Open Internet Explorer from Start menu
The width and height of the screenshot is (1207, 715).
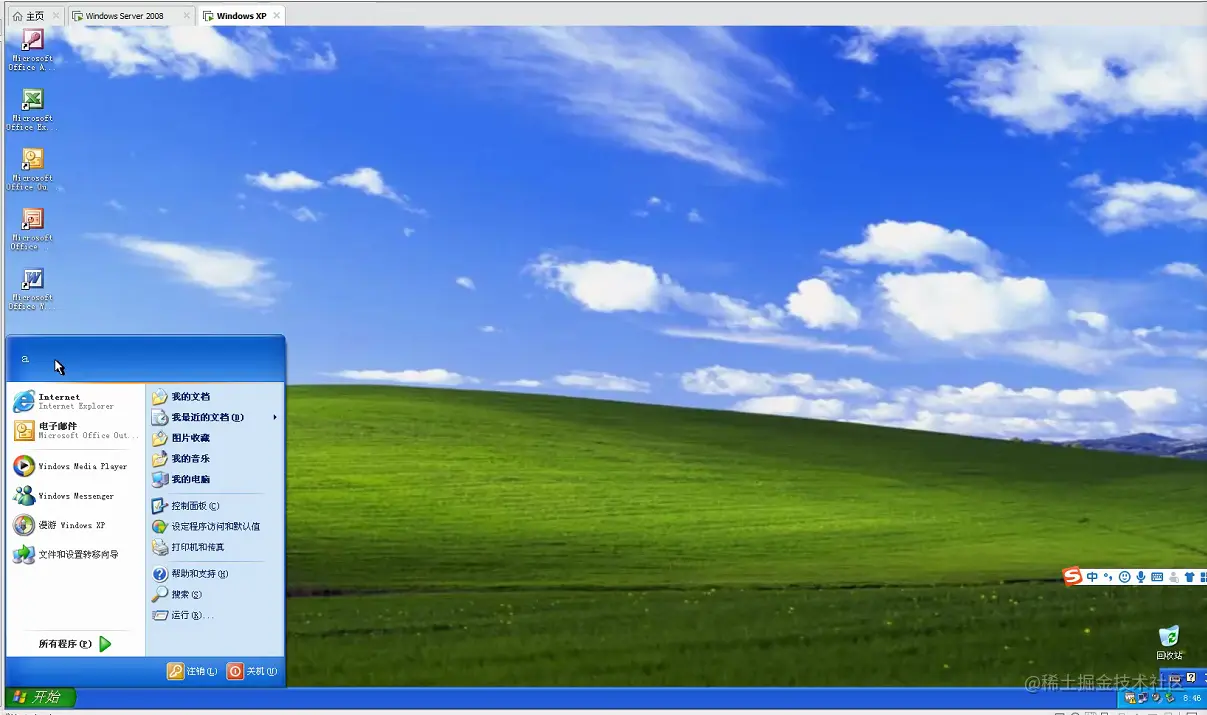tap(75, 401)
